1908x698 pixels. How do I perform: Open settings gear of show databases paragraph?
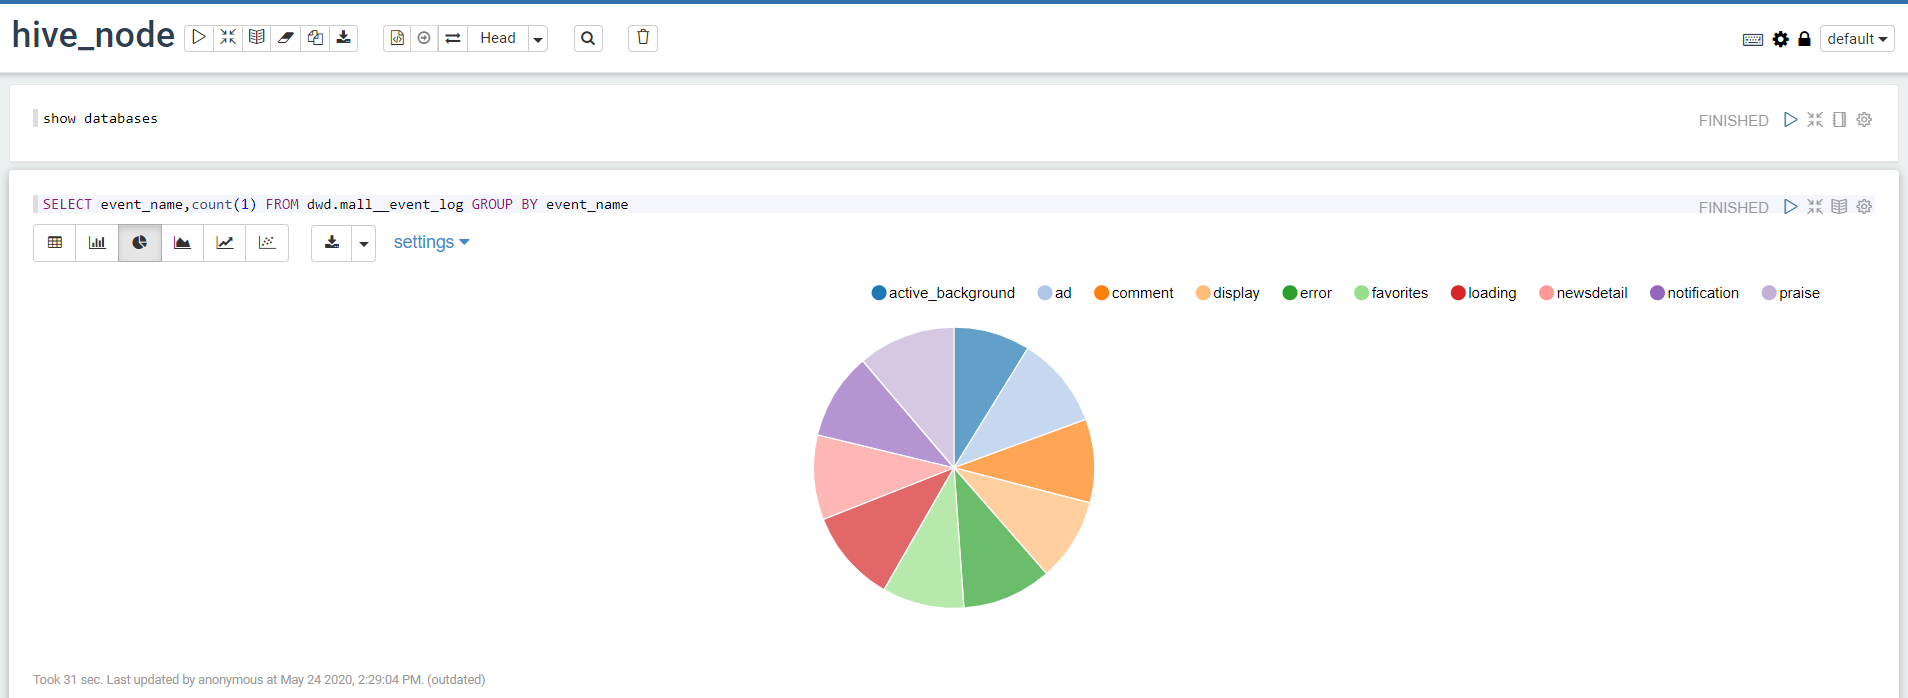[1864, 120]
